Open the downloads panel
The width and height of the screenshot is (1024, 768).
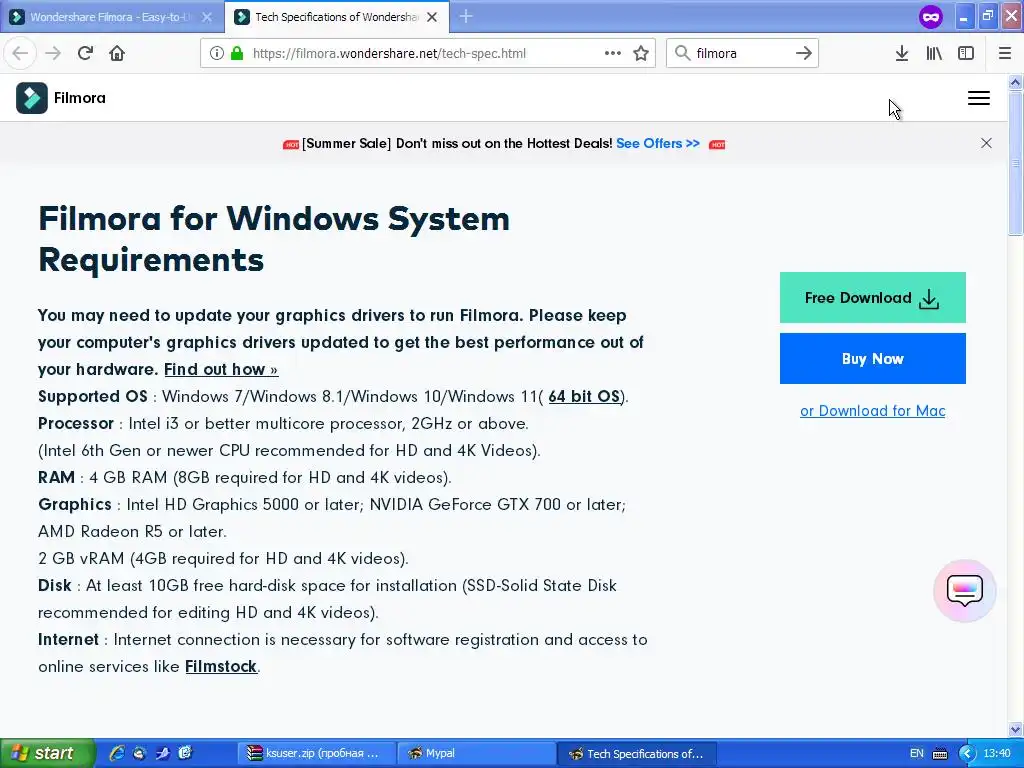902,53
